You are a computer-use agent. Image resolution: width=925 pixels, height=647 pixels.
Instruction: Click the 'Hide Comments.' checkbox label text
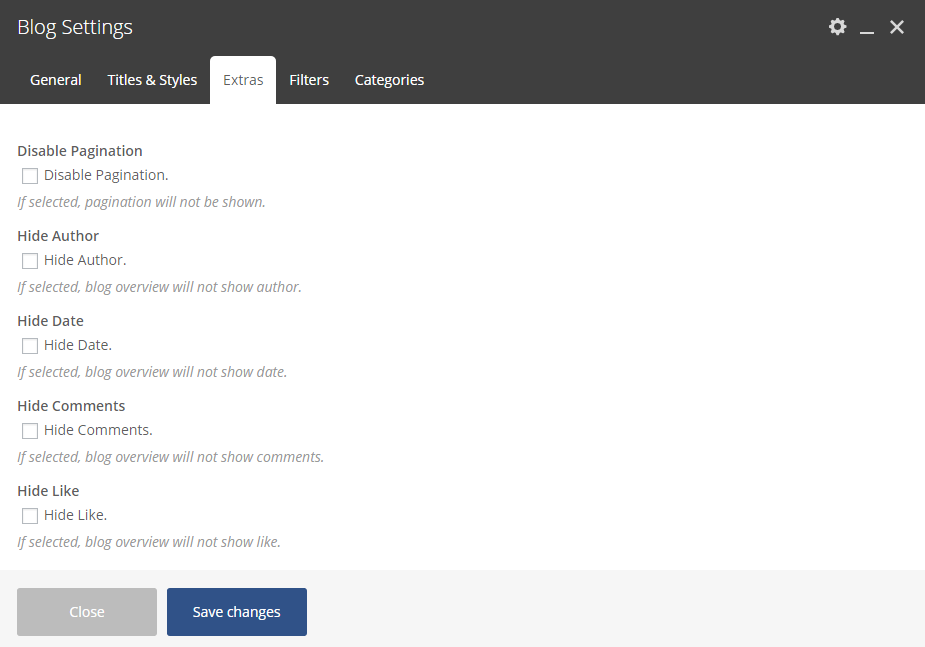(98, 430)
